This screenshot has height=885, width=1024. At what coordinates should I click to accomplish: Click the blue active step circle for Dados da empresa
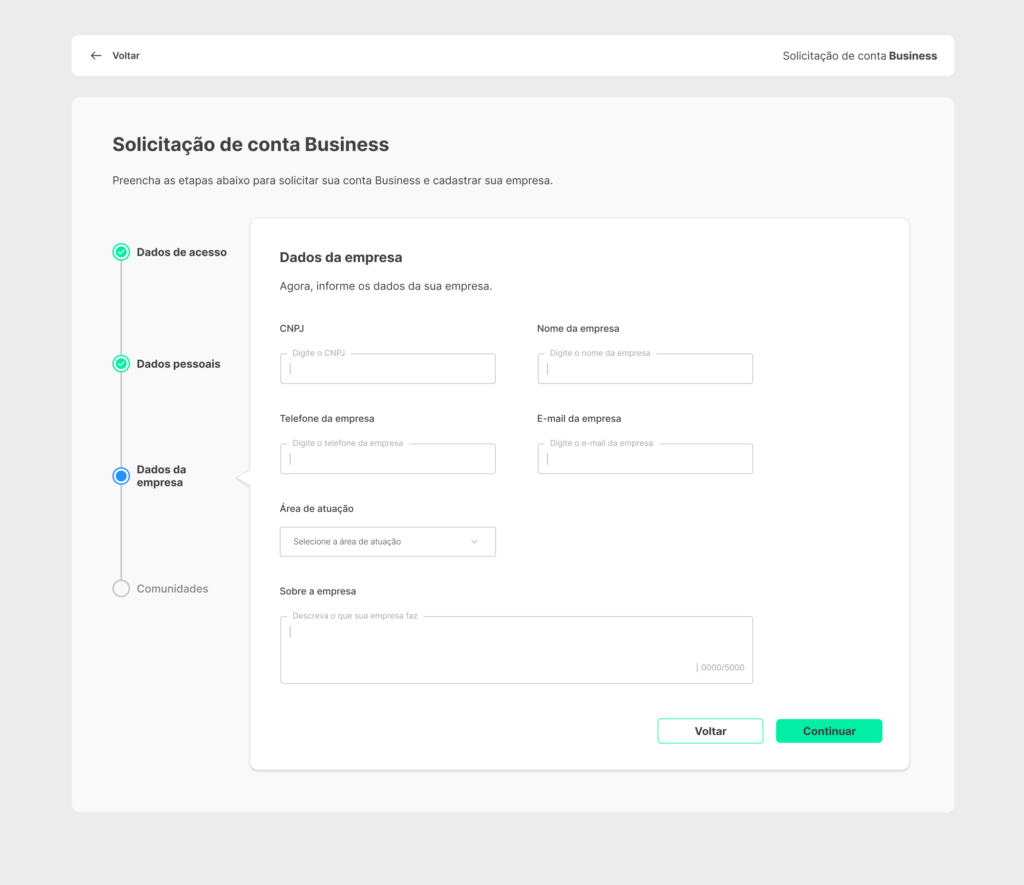[x=121, y=476]
